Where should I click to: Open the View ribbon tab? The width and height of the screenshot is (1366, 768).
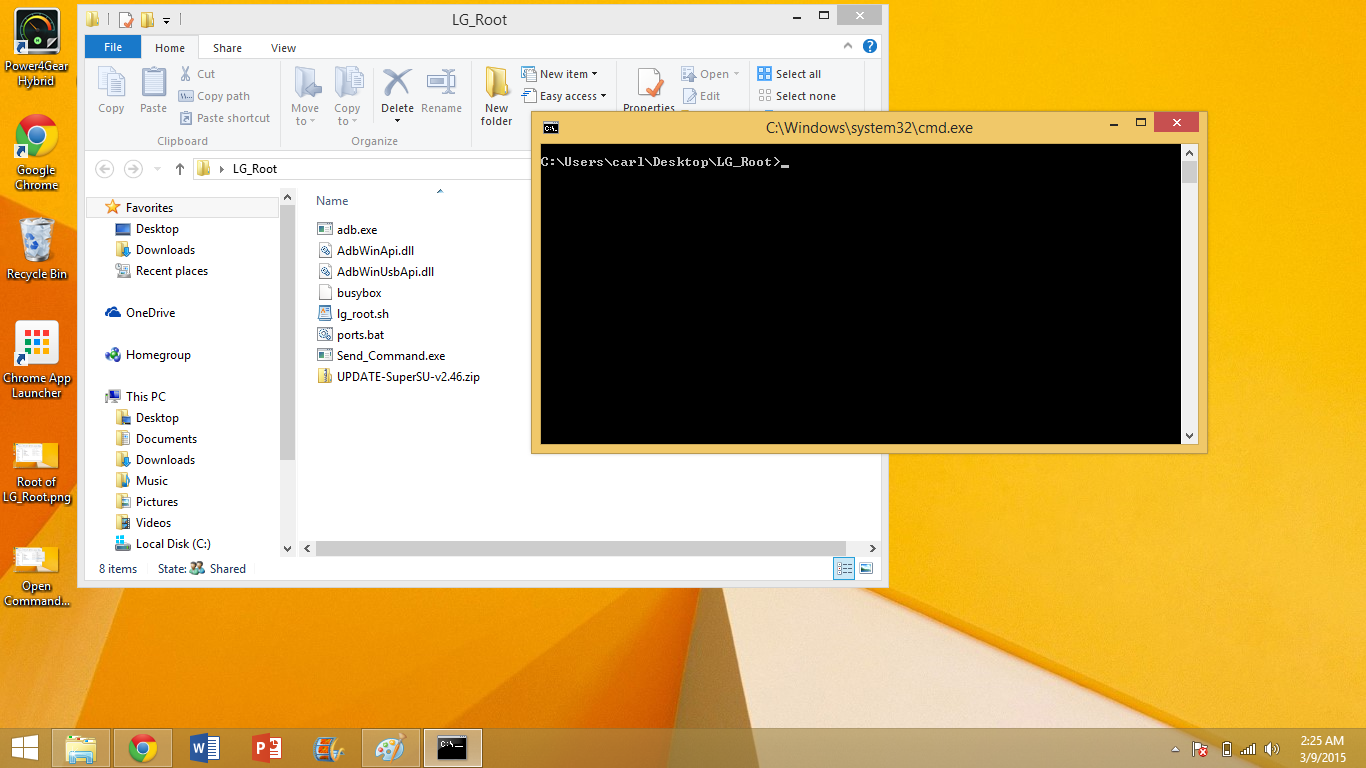click(x=283, y=48)
